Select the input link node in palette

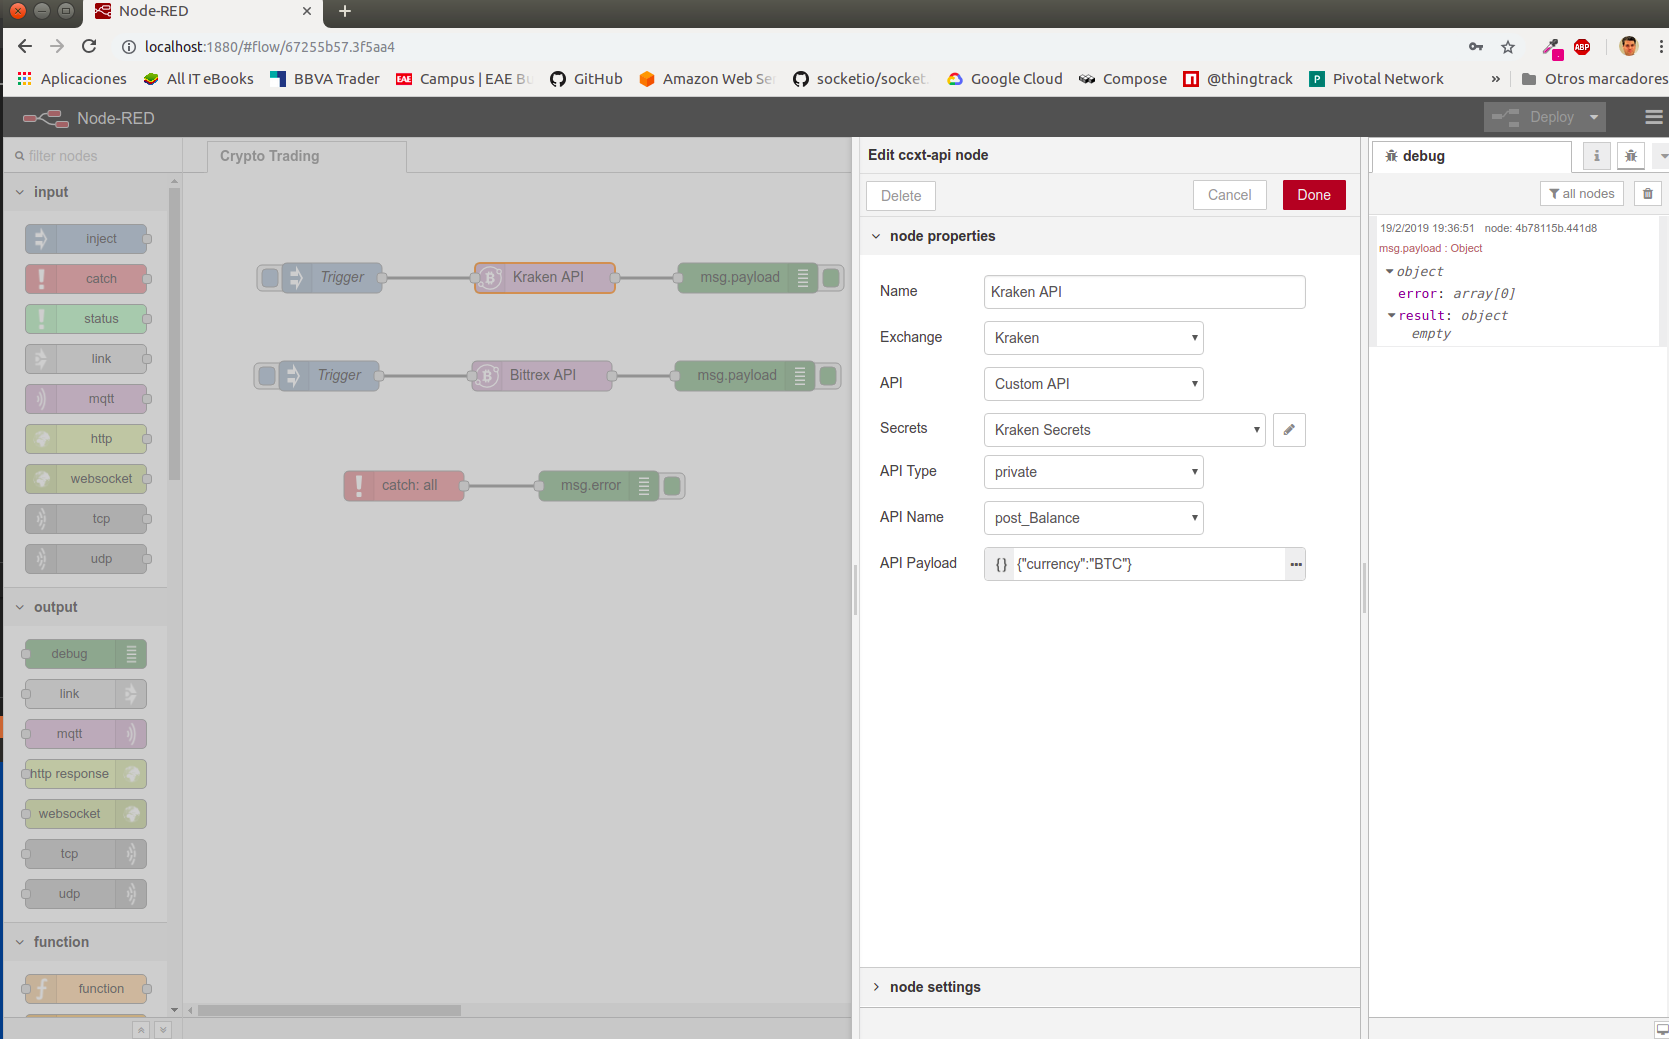[x=87, y=359]
